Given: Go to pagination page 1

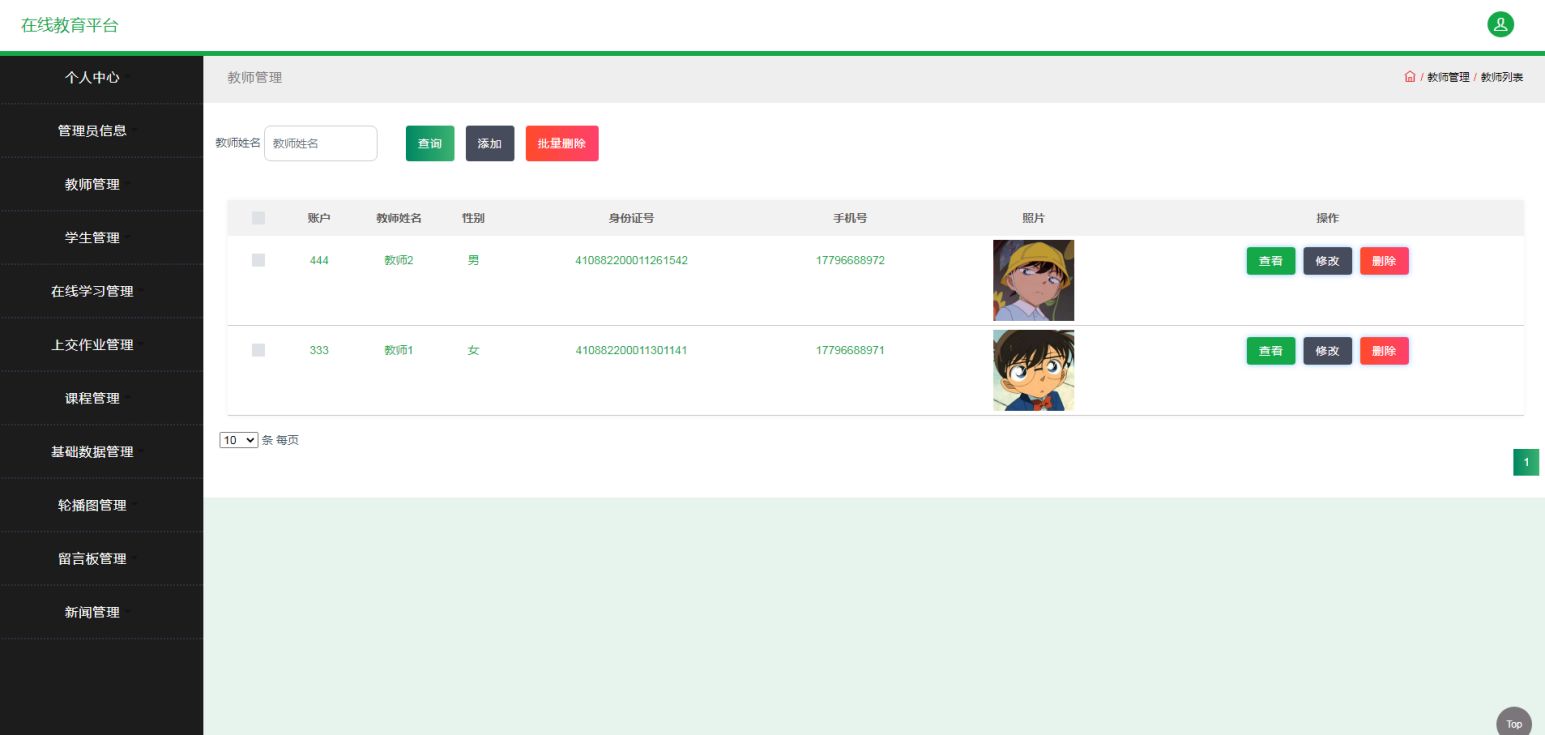Looking at the screenshot, I should pos(1526,462).
